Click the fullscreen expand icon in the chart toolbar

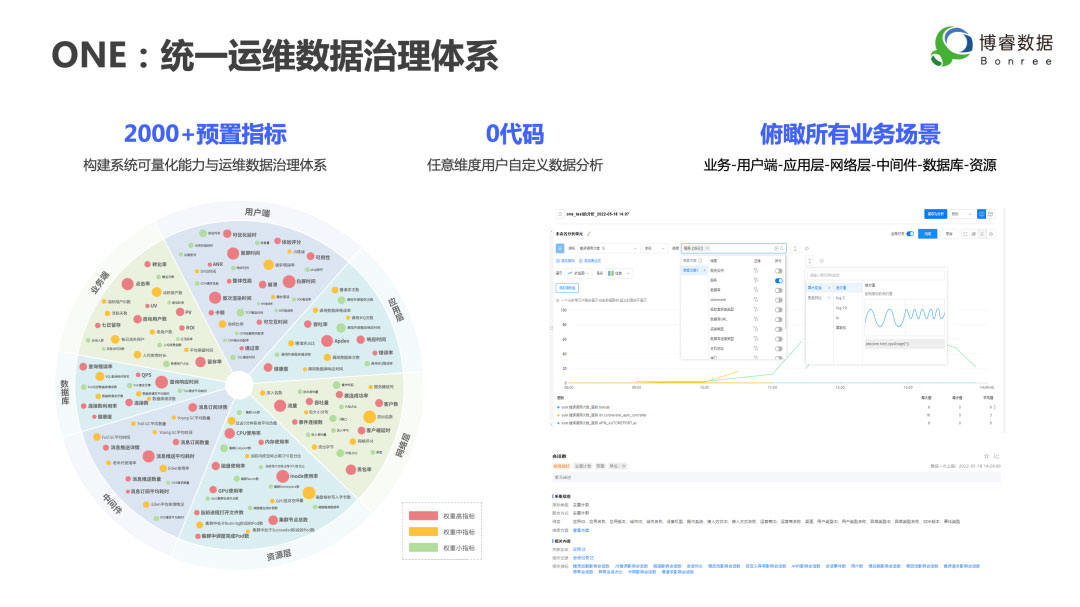(963, 234)
